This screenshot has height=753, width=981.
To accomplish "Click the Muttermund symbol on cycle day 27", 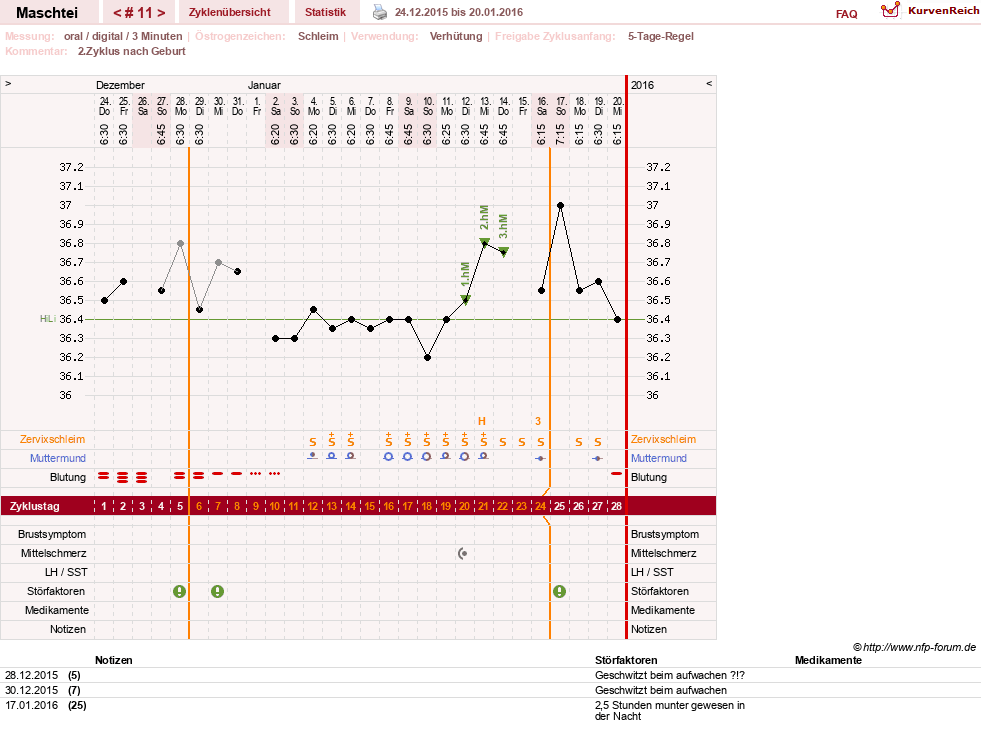I will point(597,458).
